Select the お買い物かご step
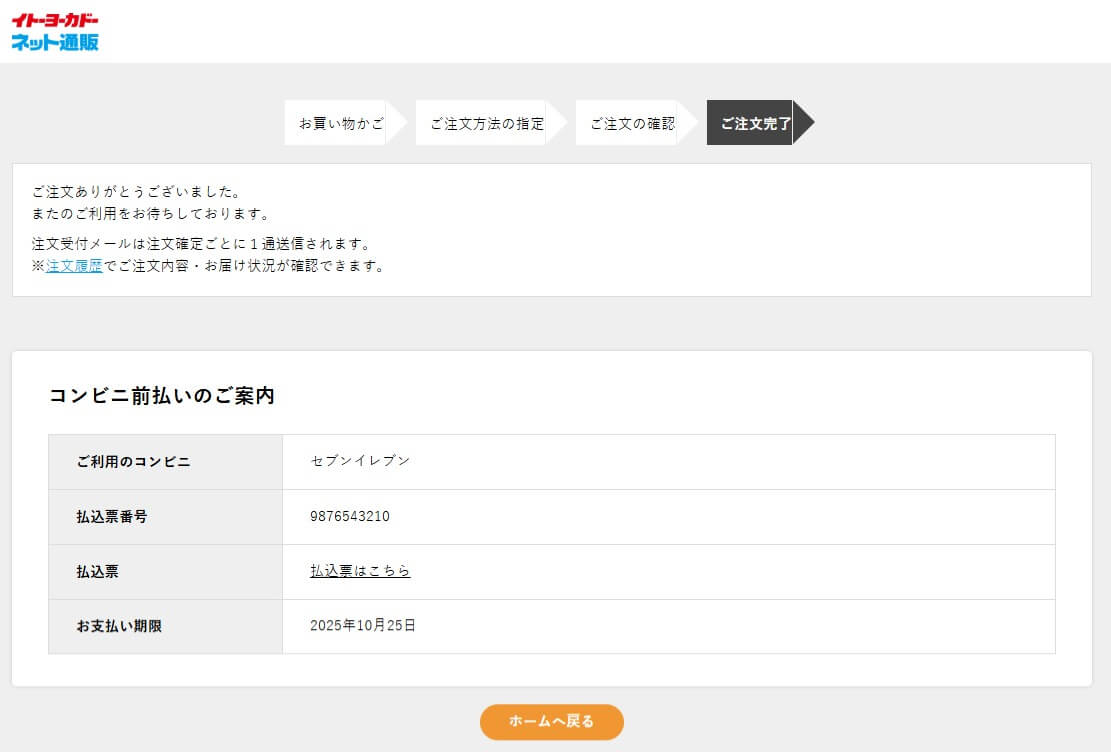Image resolution: width=1111 pixels, height=752 pixels. point(340,123)
